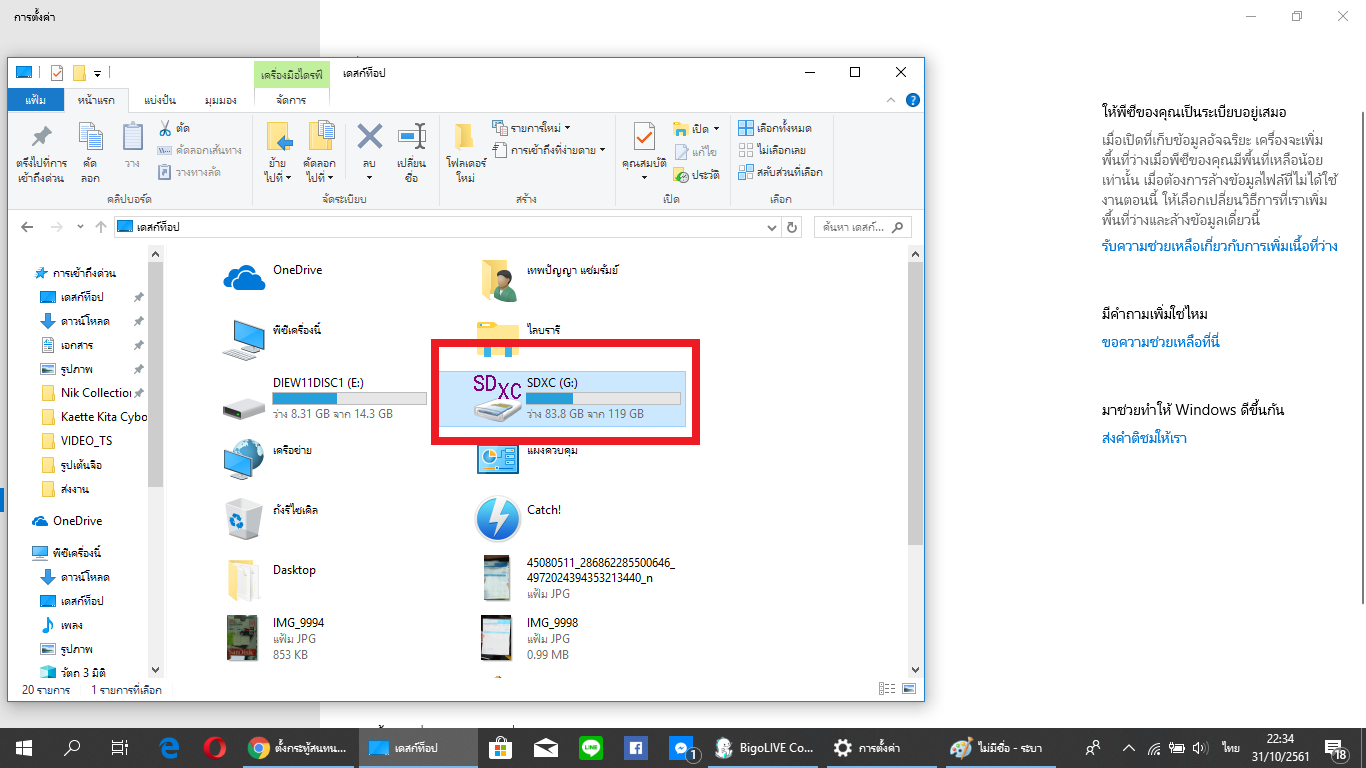Viewport: 1366px width, 768px height.
Task: Open Opera from the taskbar
Action: pyautogui.click(x=214, y=748)
